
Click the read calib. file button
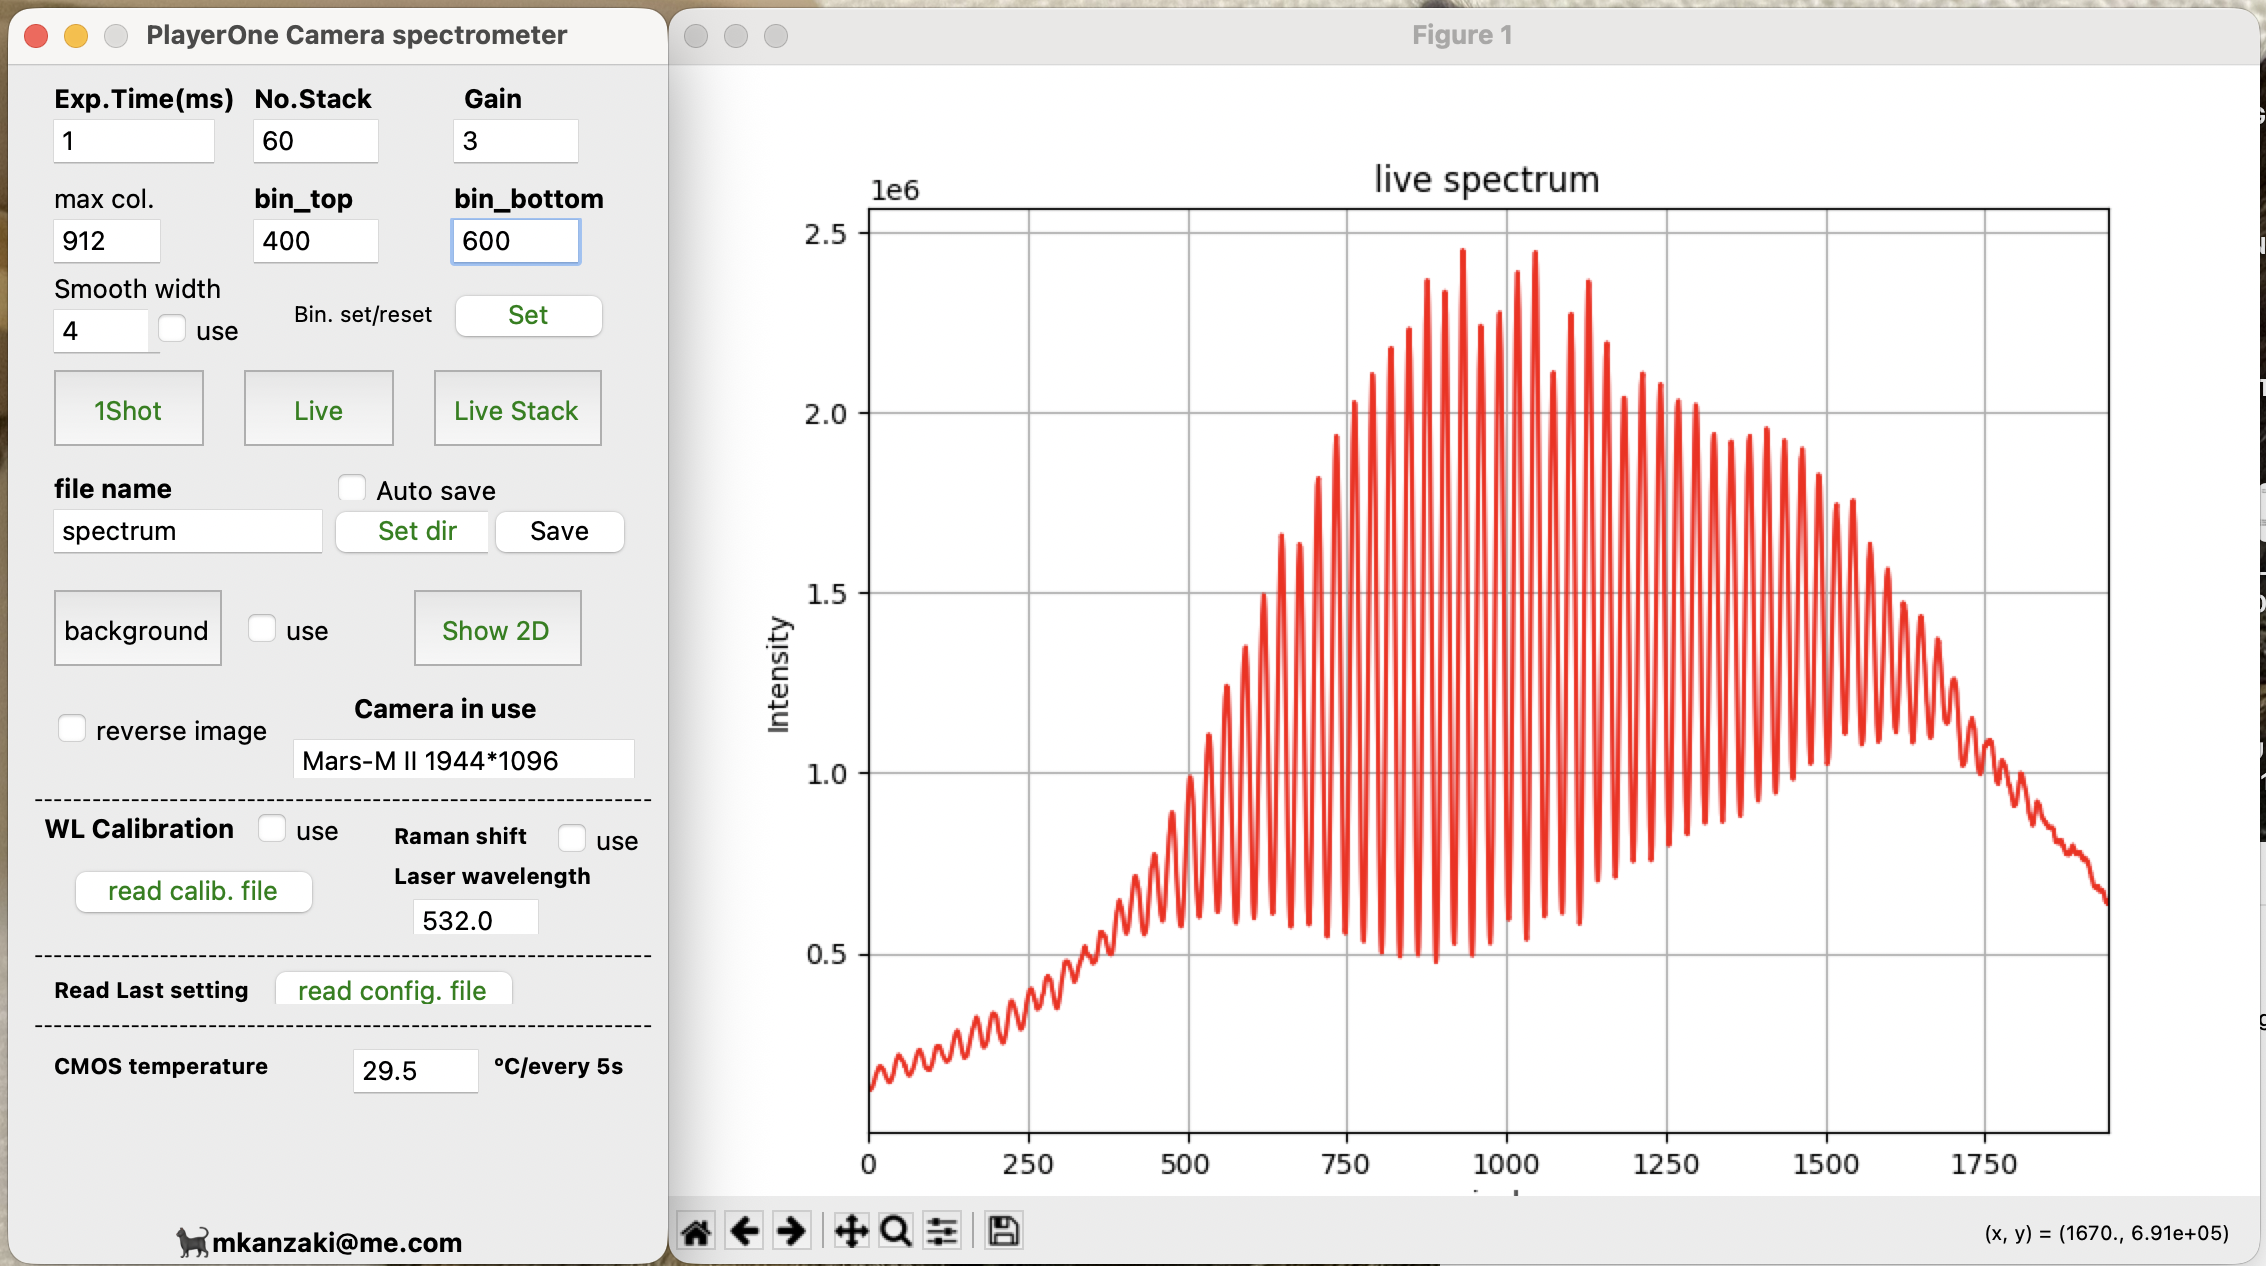click(x=193, y=891)
